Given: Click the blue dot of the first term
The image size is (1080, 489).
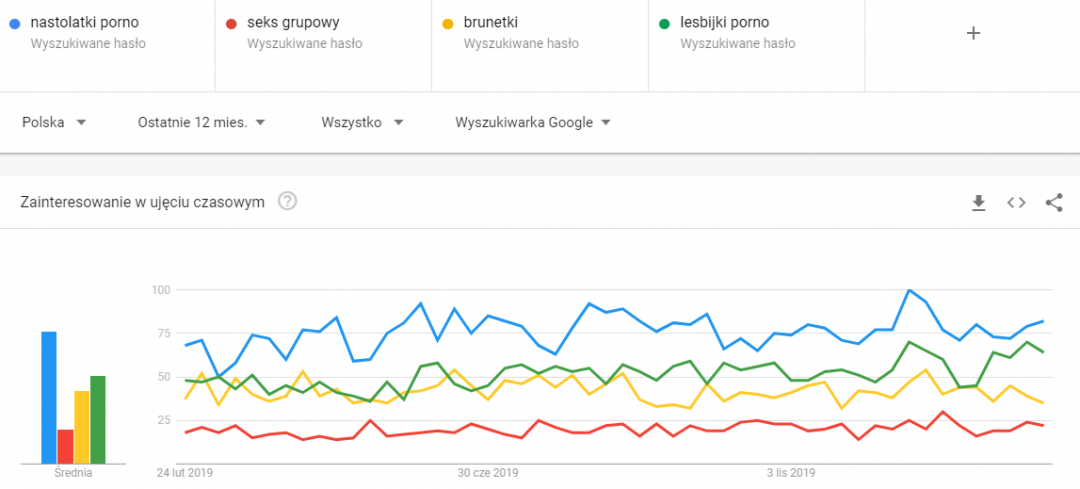Looking at the screenshot, I should pos(14,22).
